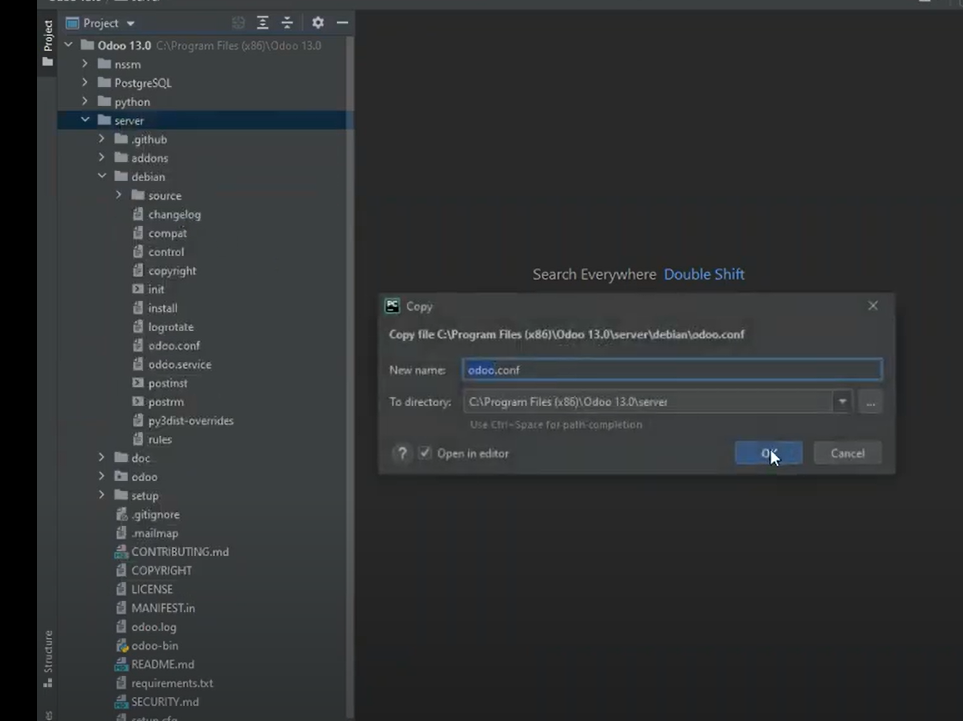Click the To directory path field
The image size is (963, 721).
click(x=649, y=402)
